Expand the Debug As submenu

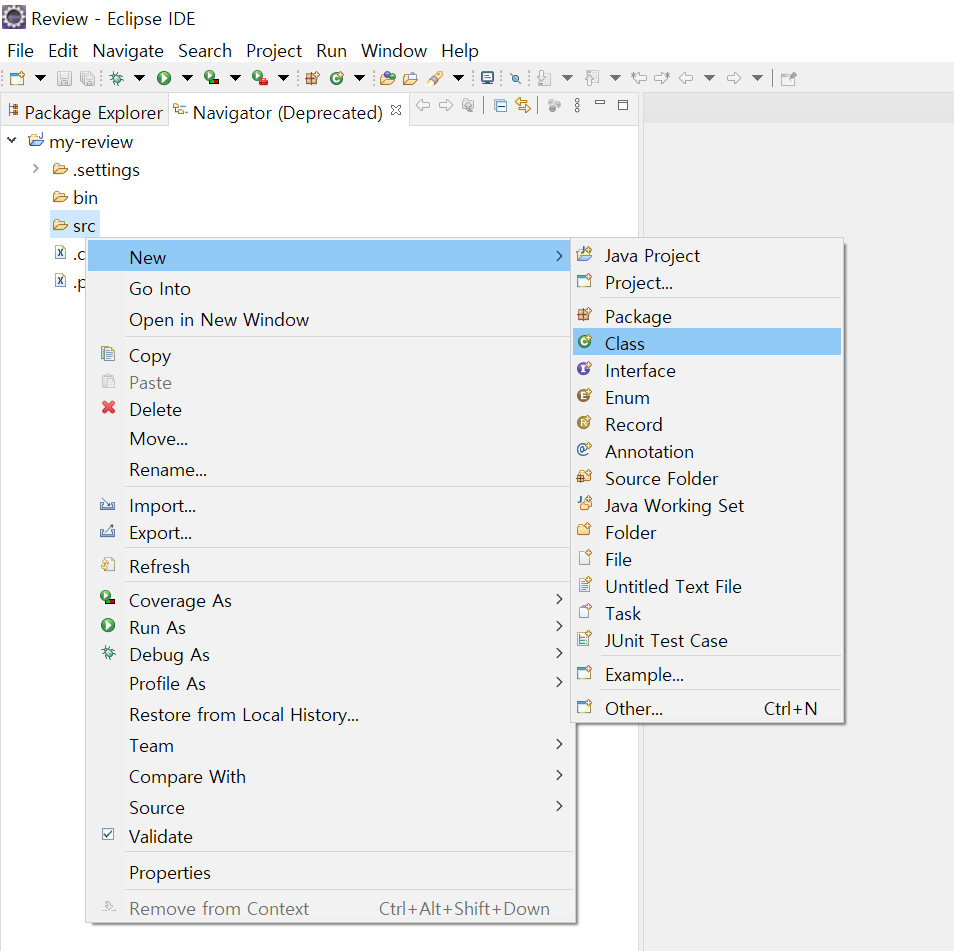pos(329,655)
